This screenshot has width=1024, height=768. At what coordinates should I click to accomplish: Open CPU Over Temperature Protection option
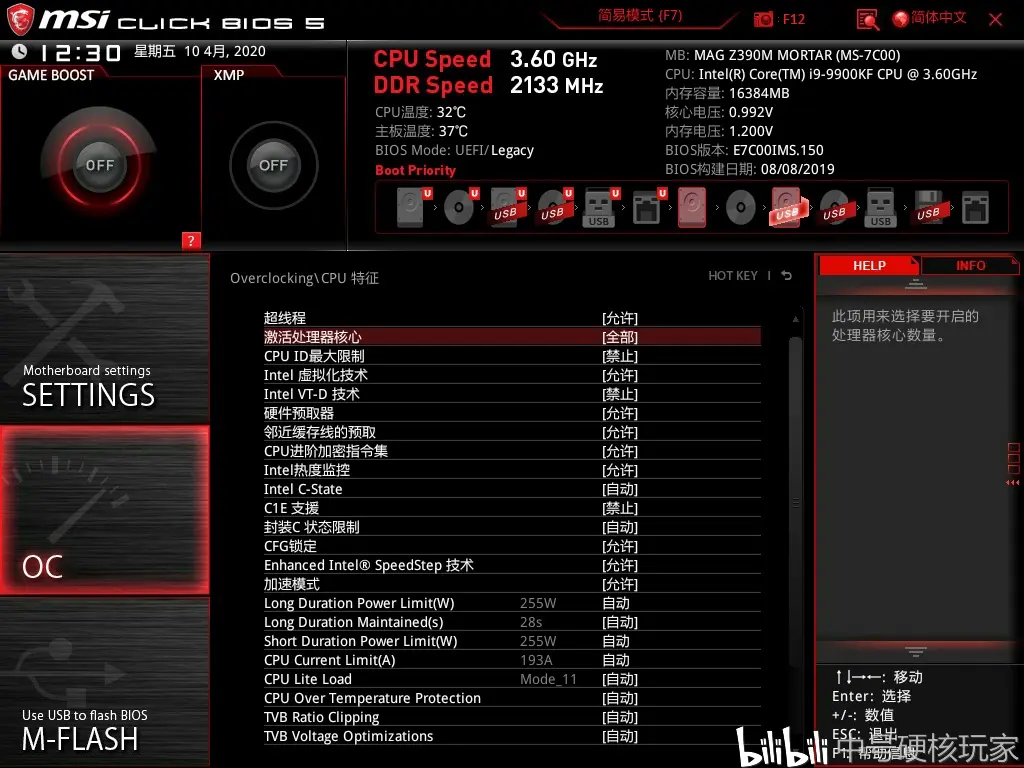(620, 698)
